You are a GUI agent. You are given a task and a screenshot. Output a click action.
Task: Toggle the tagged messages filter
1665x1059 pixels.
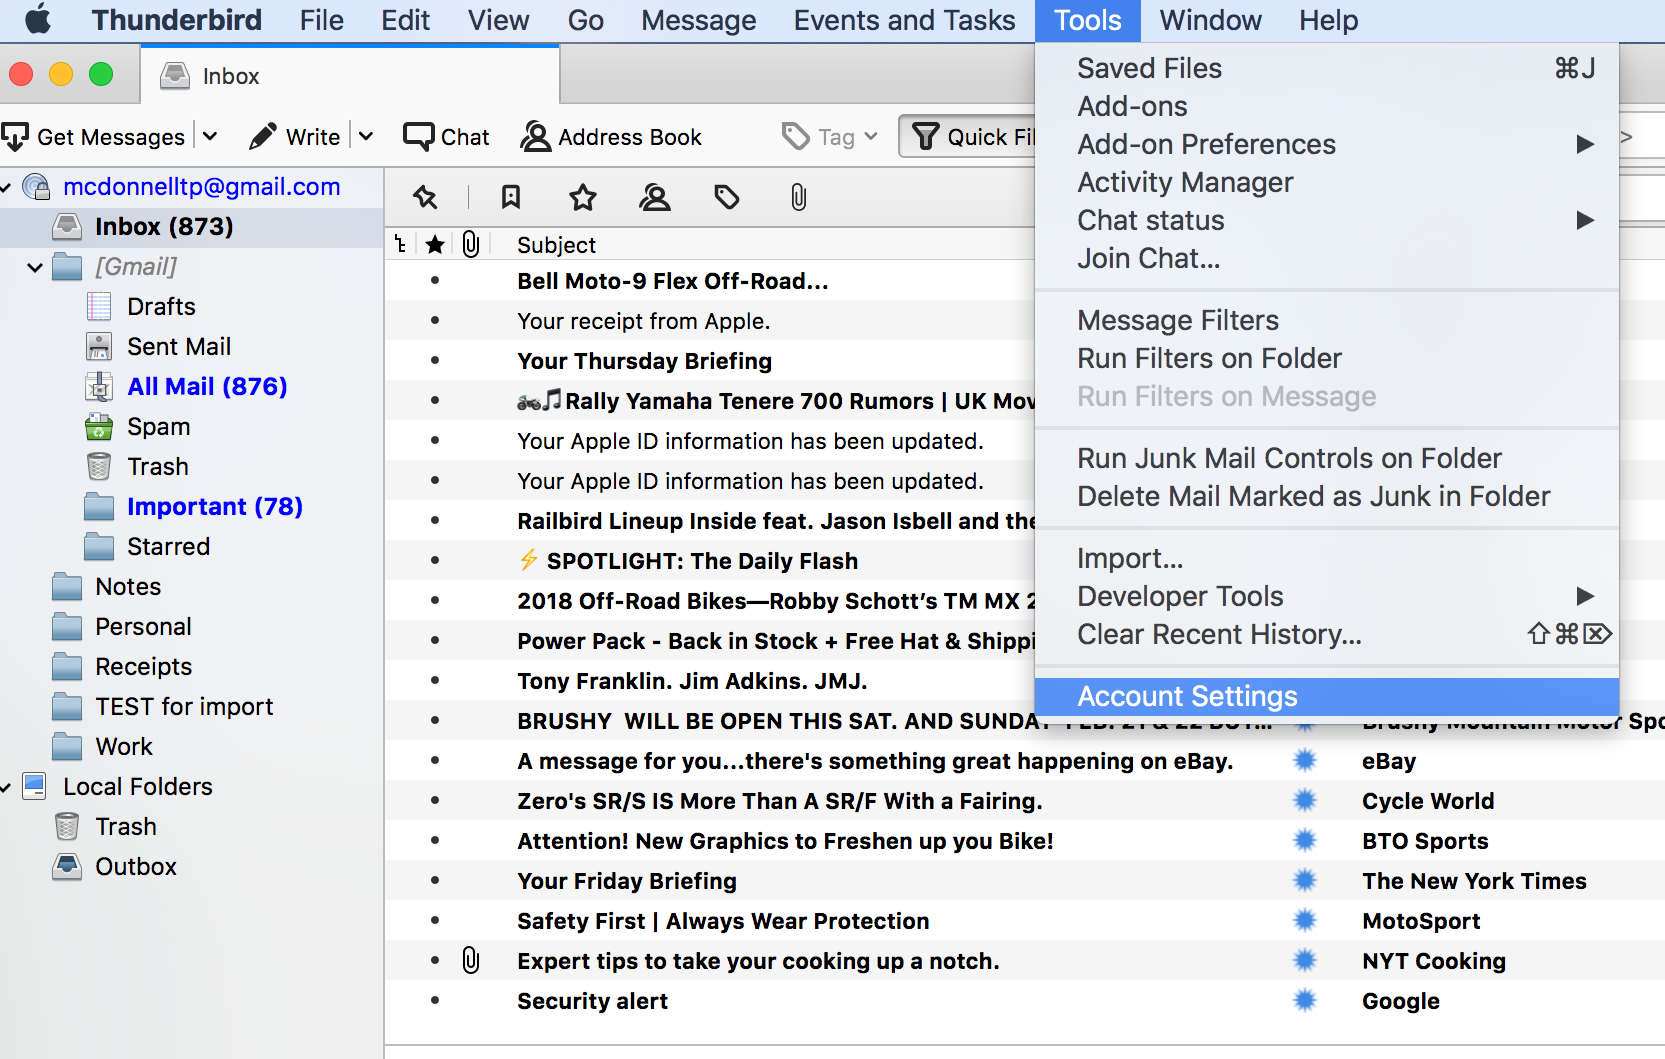click(x=727, y=197)
